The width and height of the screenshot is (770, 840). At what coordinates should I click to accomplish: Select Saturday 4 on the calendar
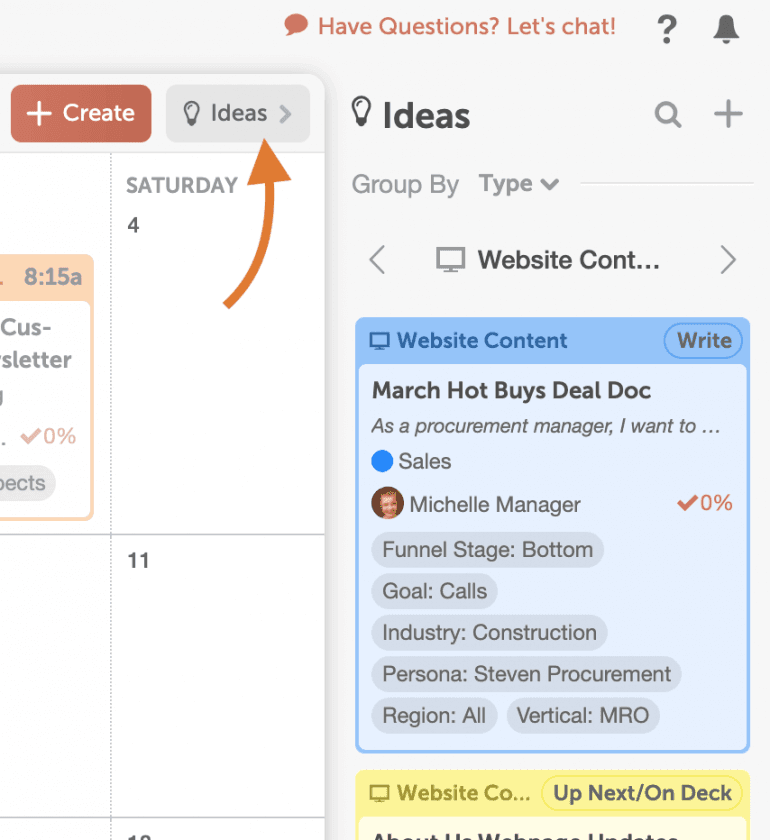point(133,225)
